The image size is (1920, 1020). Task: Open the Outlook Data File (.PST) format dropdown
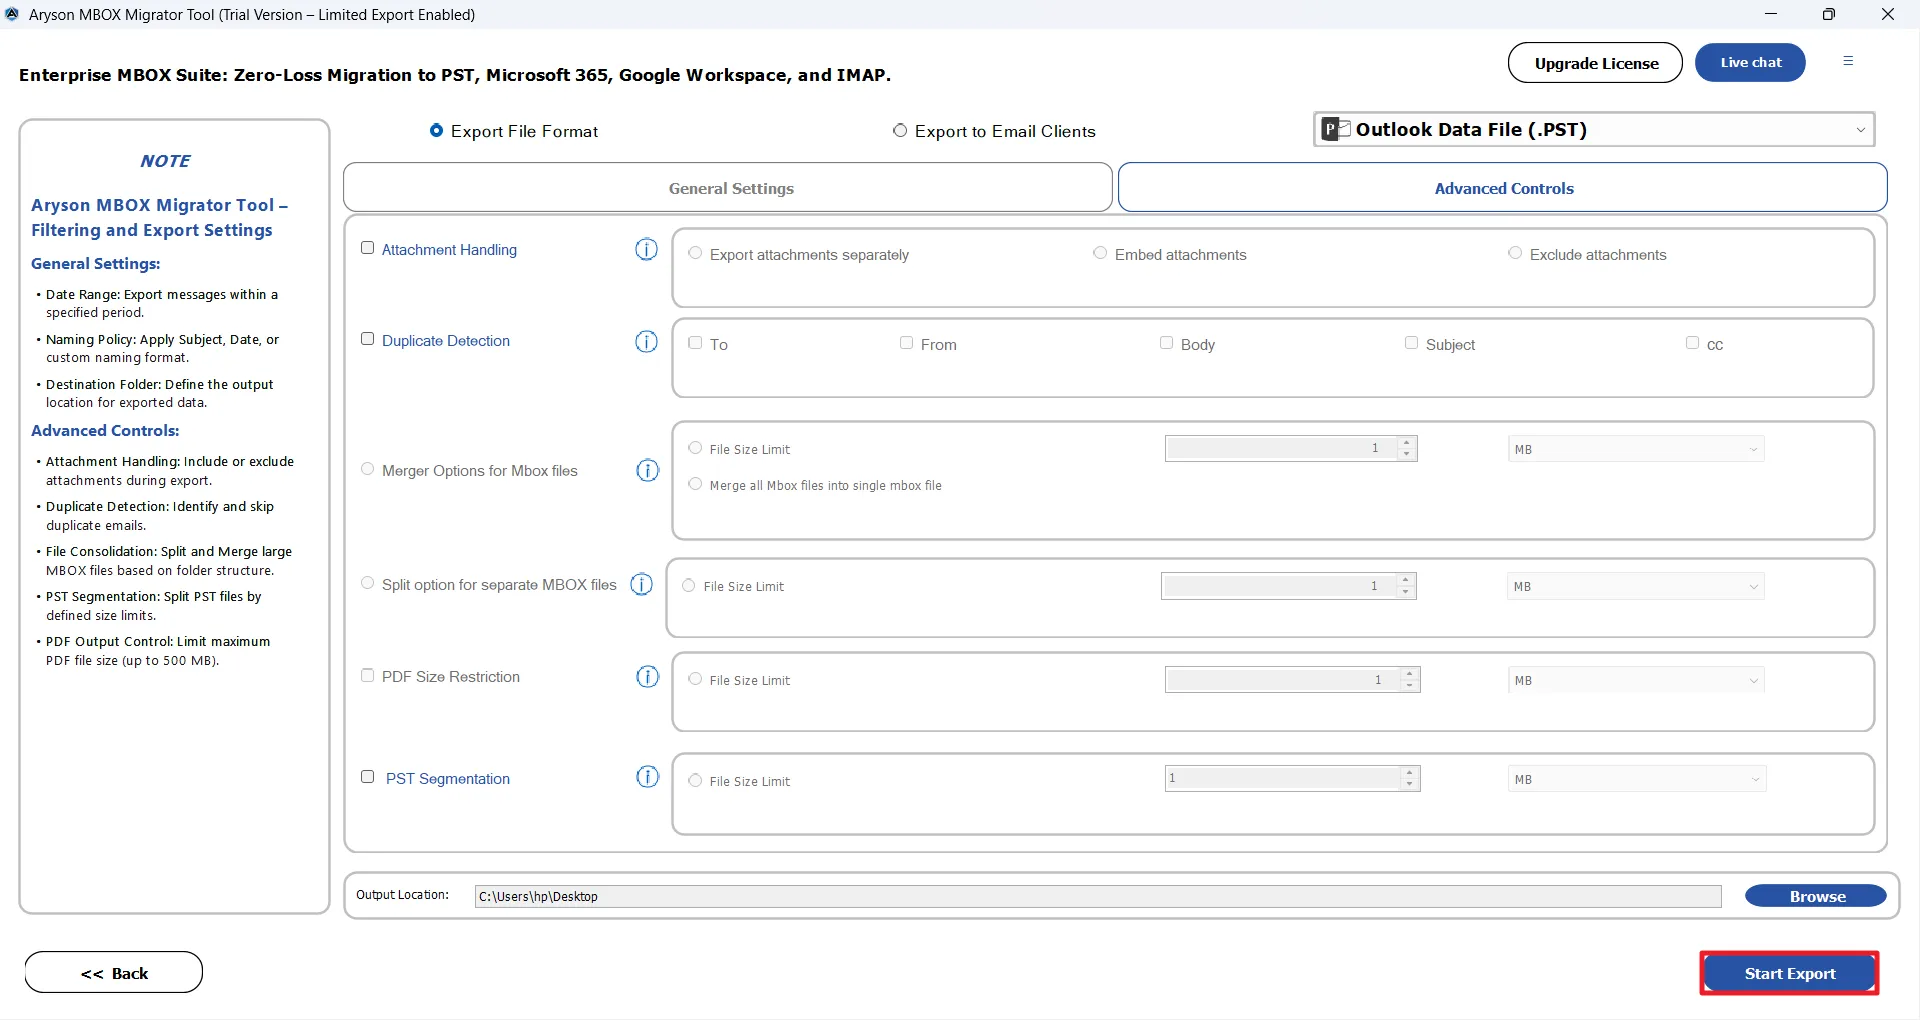click(1594, 129)
